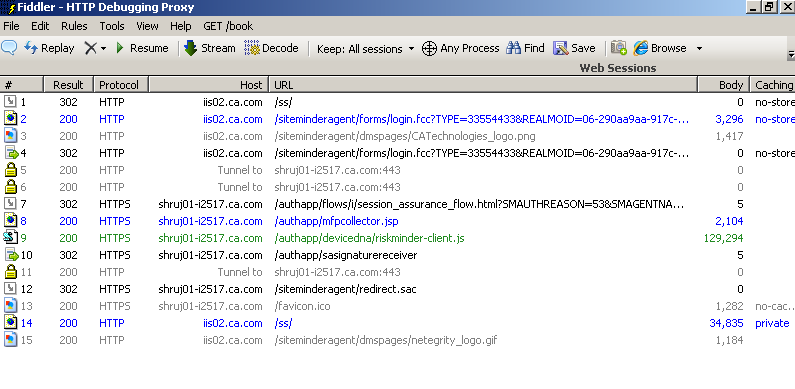Select session 12 redirect icon

pyautogui.click(x=11, y=289)
